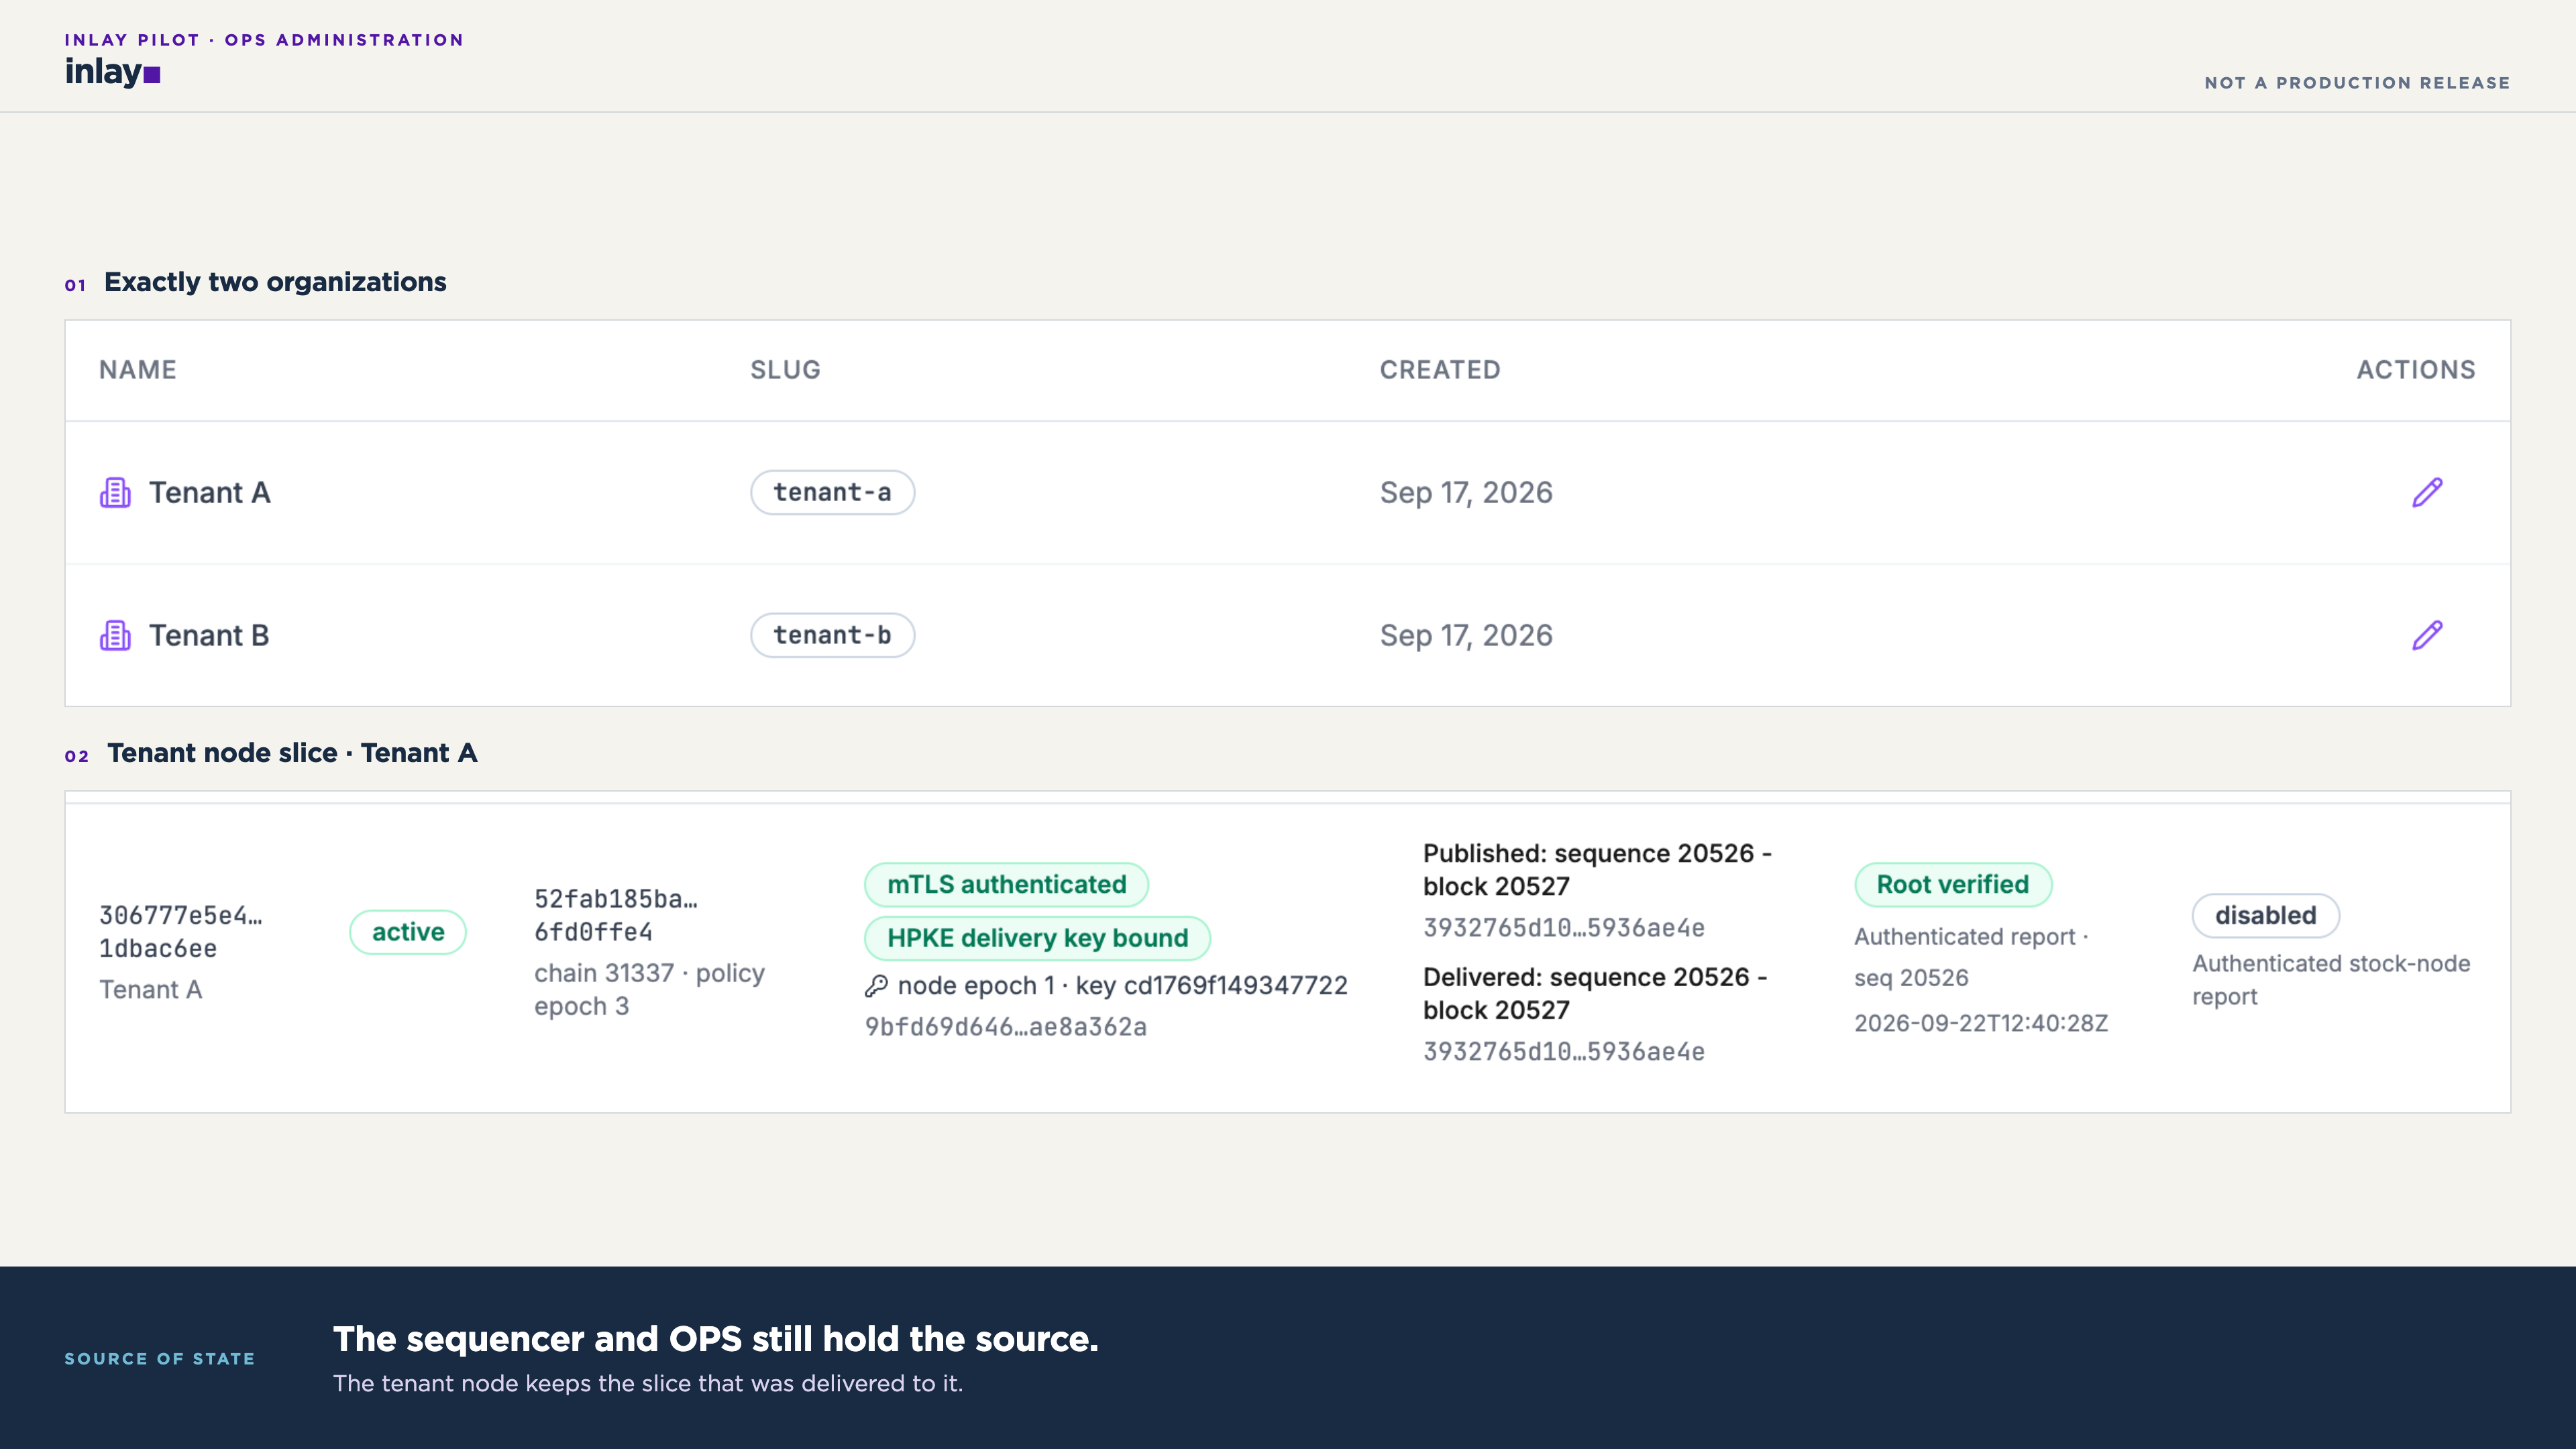The image size is (2576, 1449).
Task: Click 'Authenticated stock-node report' text
Action: click(2331, 981)
